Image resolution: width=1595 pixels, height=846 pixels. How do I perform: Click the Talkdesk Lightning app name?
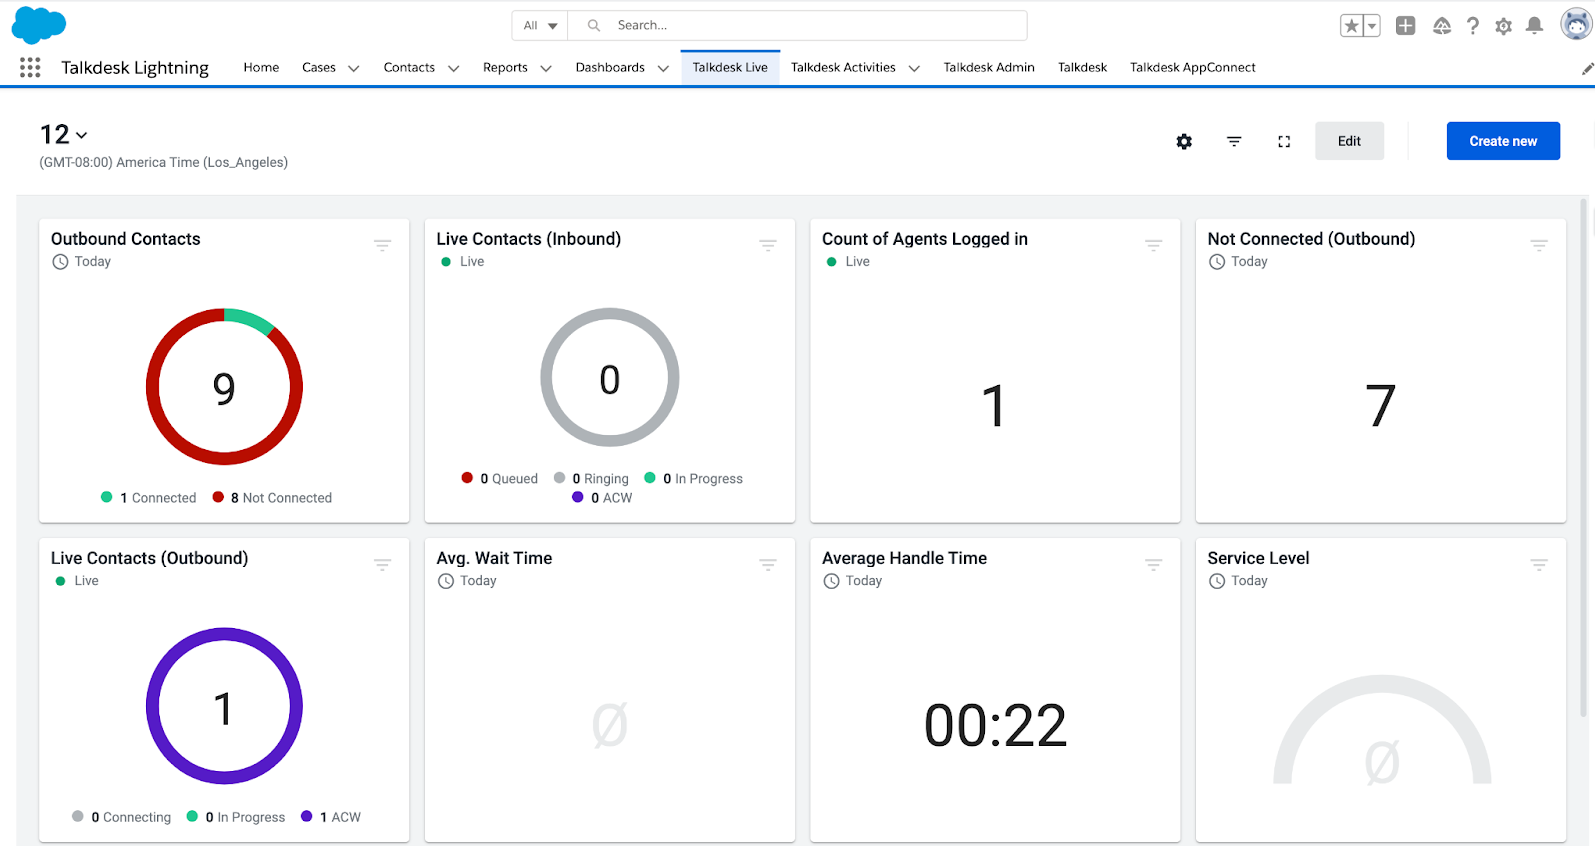point(135,67)
